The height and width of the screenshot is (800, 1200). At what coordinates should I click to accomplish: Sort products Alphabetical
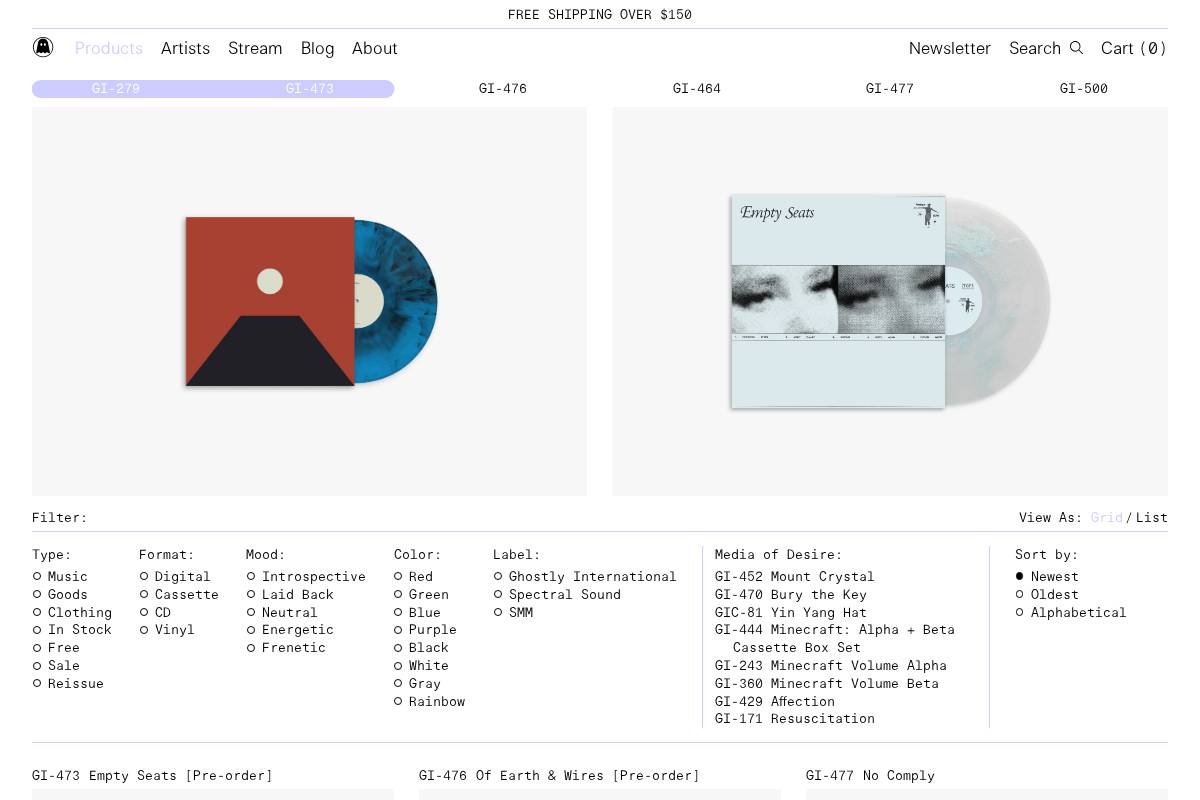point(1071,613)
